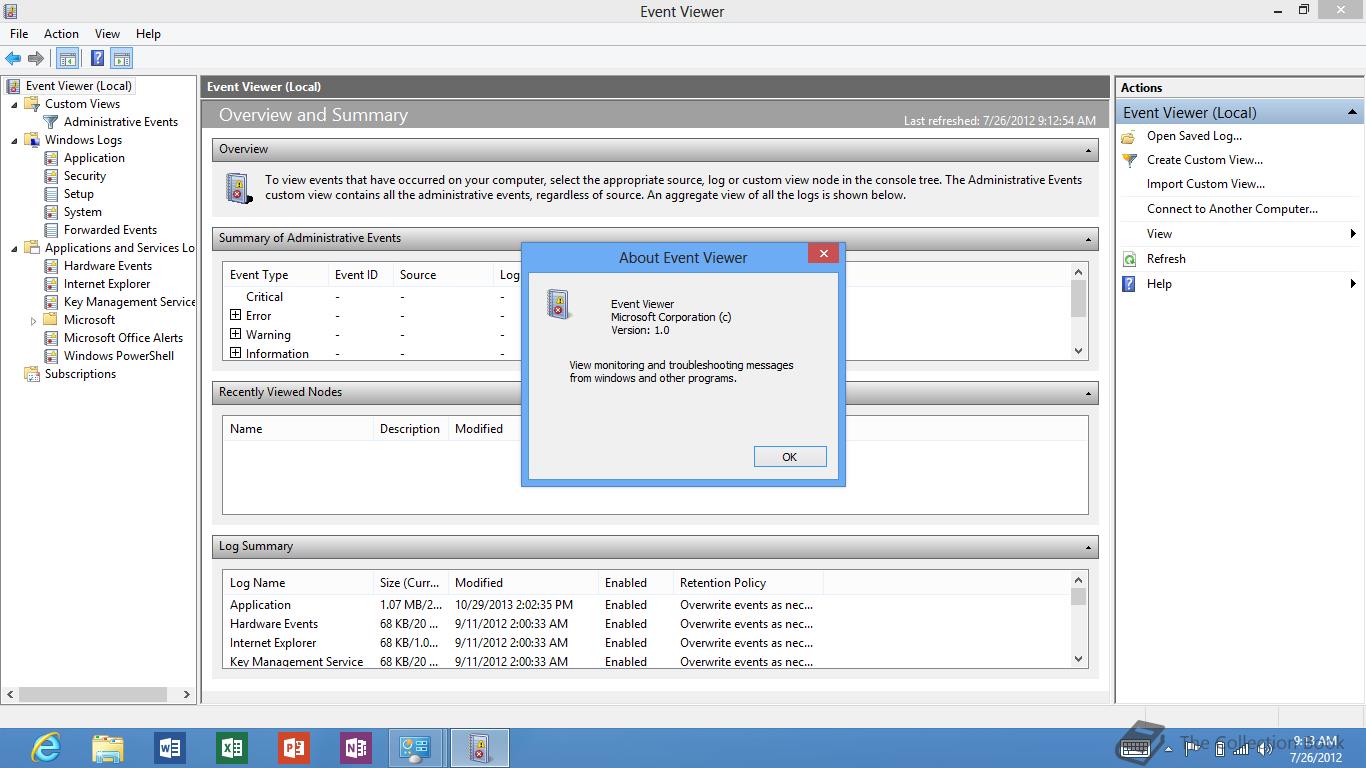The width and height of the screenshot is (1366, 768).
Task: Click the Back arrow toolbar icon
Action: coord(13,59)
